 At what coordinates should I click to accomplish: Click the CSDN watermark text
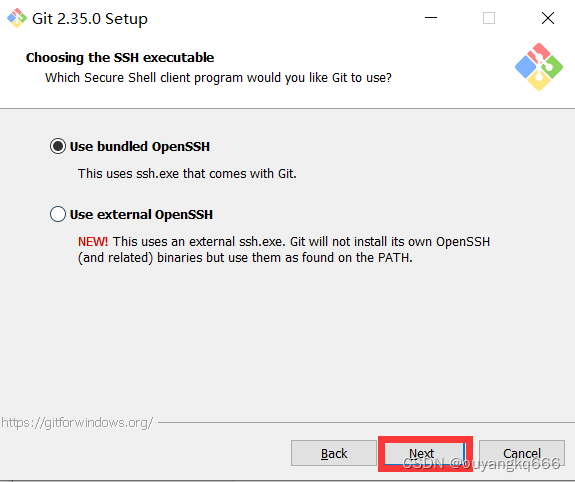tap(481, 464)
